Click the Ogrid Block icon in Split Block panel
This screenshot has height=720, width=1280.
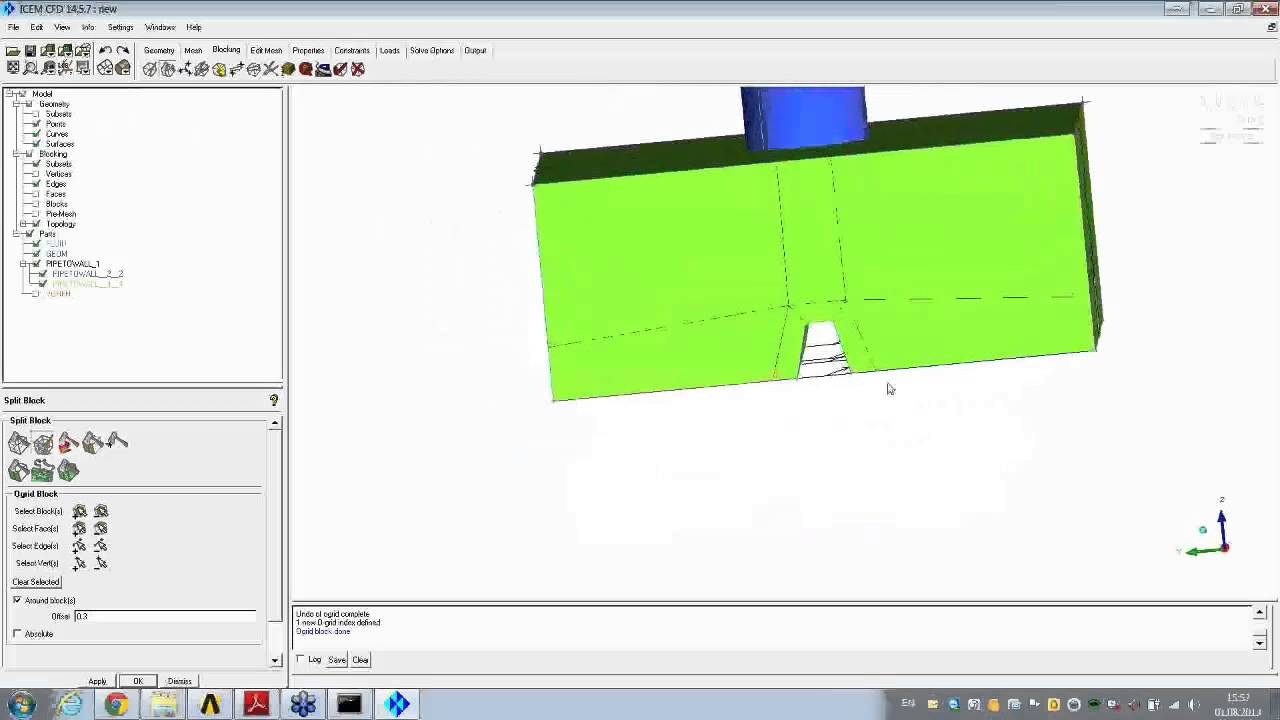[43, 443]
